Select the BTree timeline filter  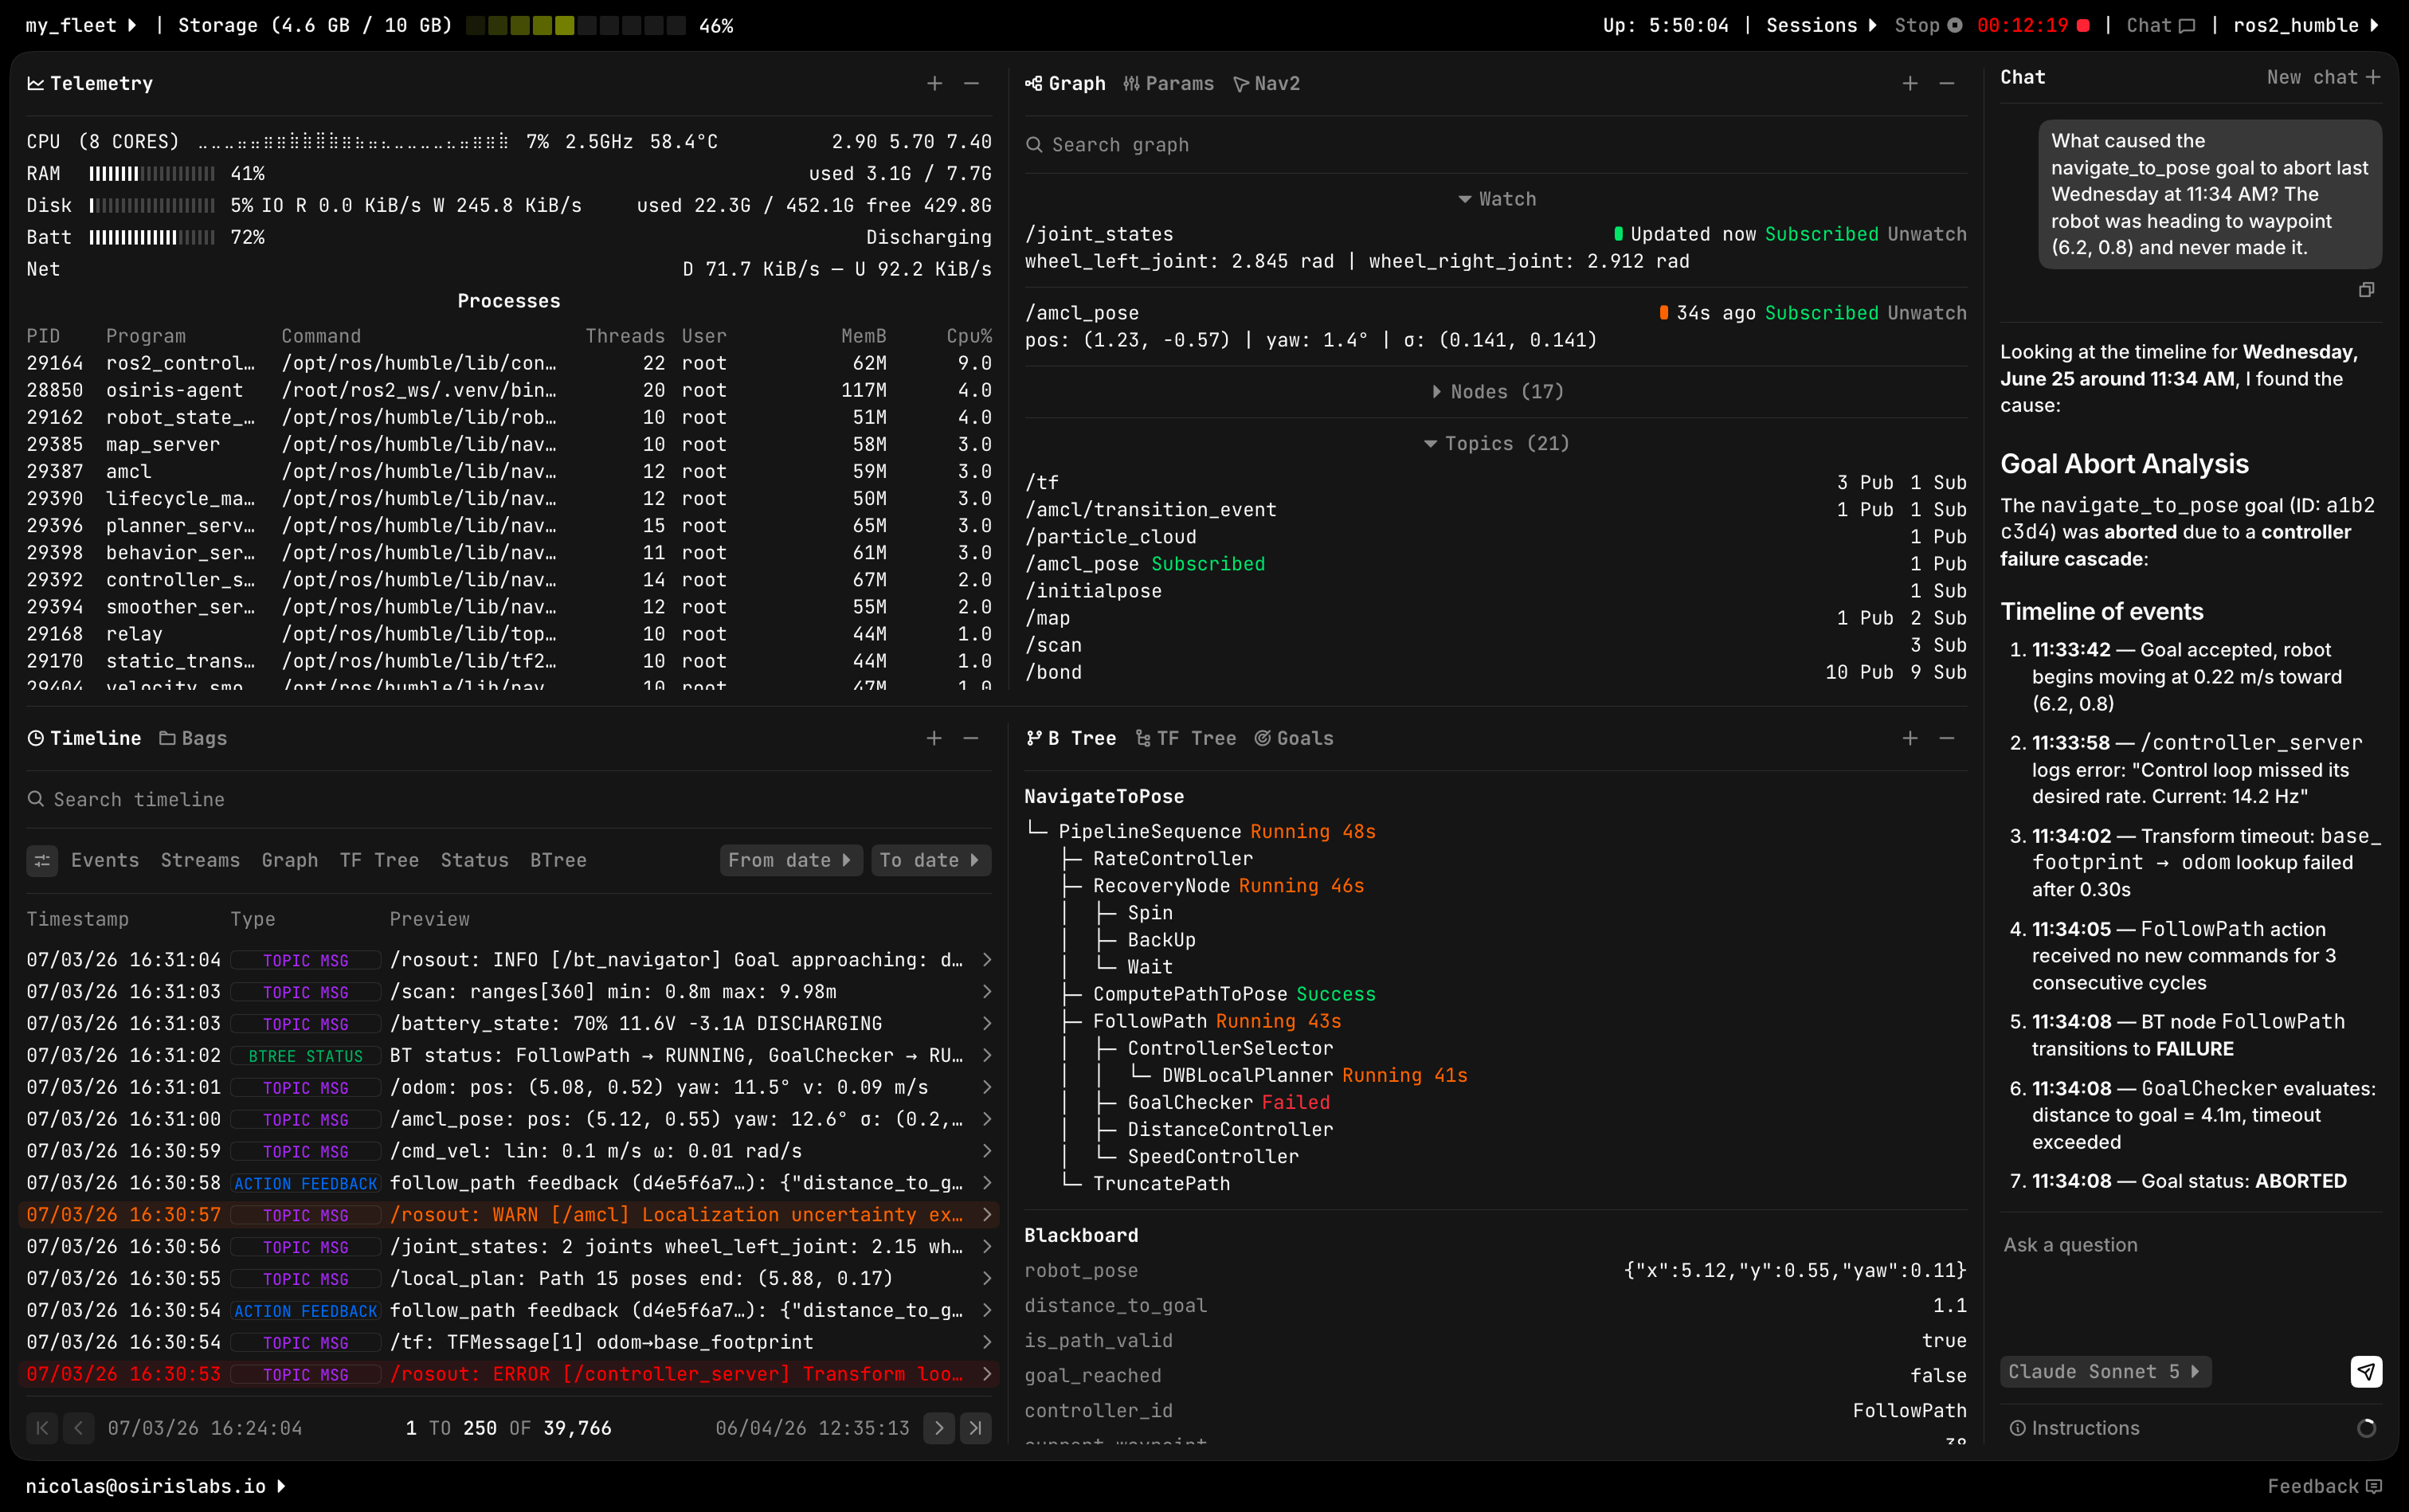[x=558, y=860]
